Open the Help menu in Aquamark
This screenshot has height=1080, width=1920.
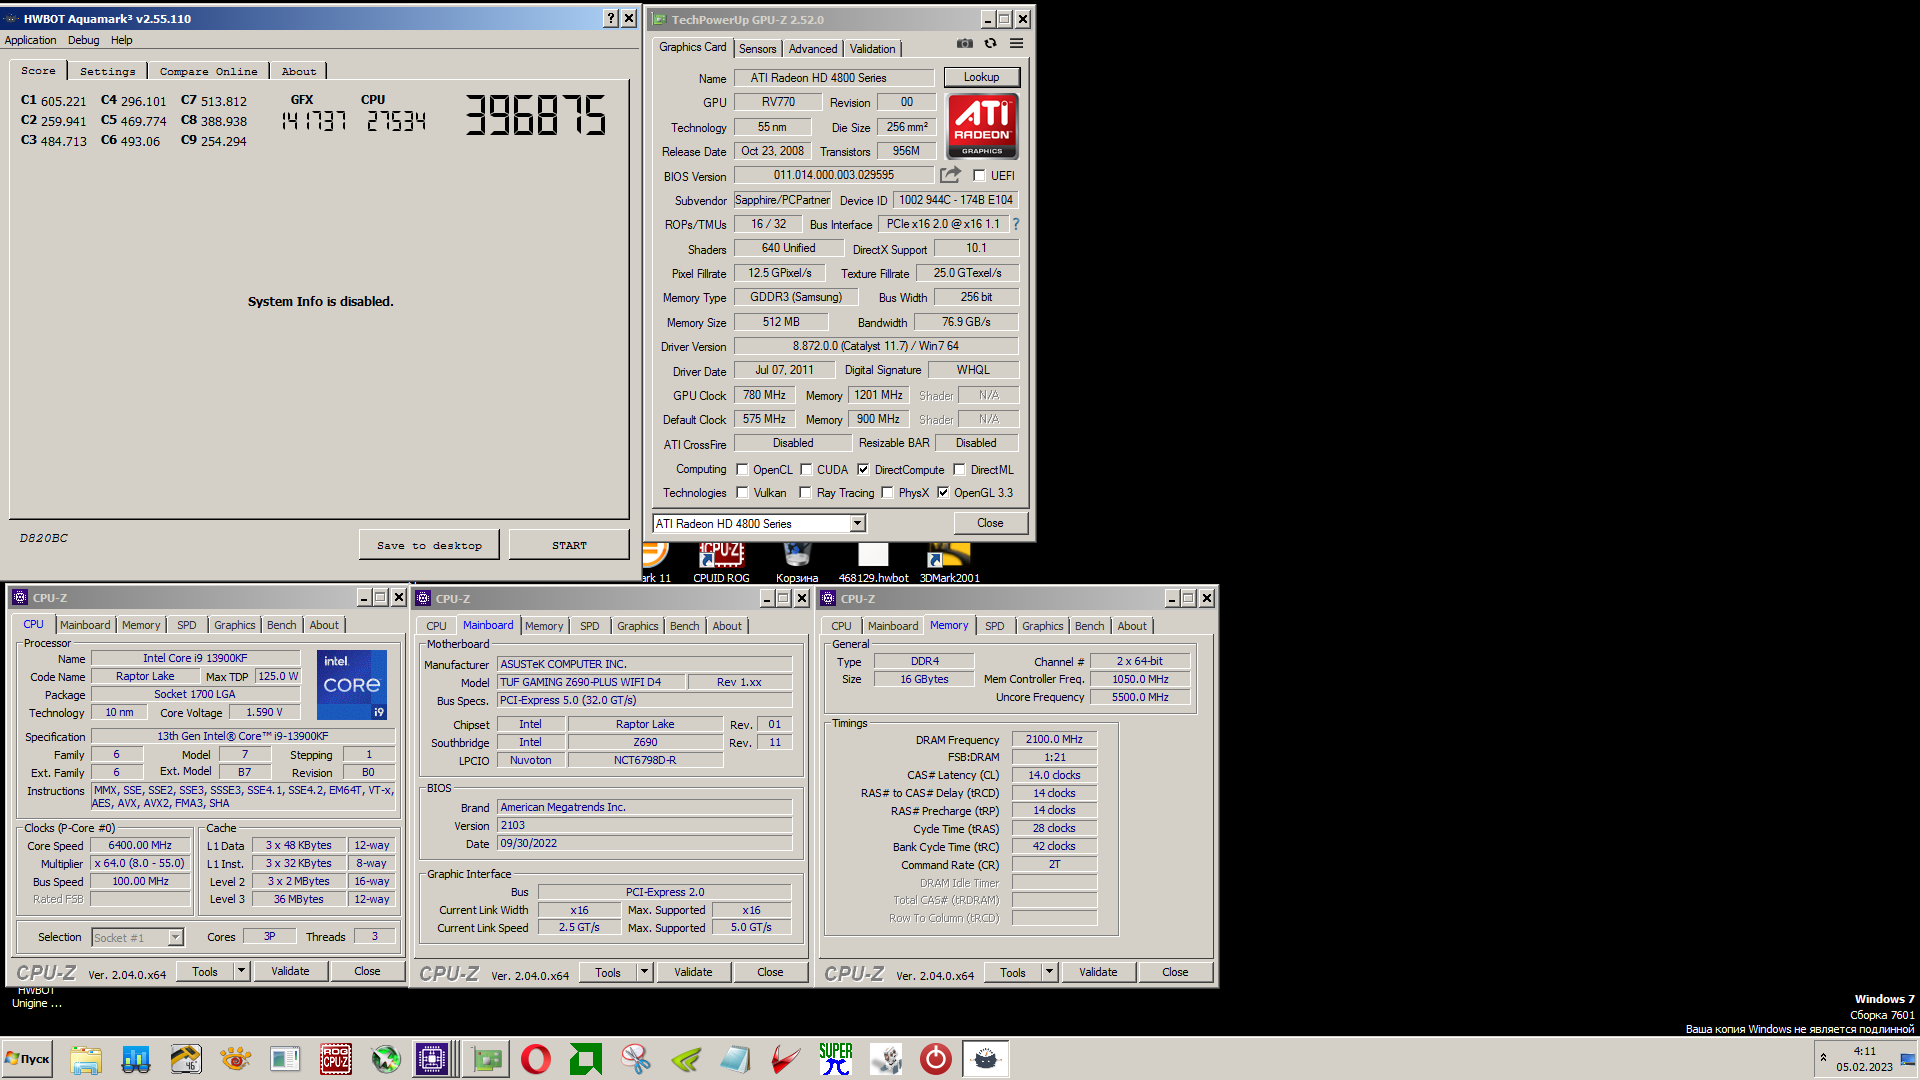[121, 40]
